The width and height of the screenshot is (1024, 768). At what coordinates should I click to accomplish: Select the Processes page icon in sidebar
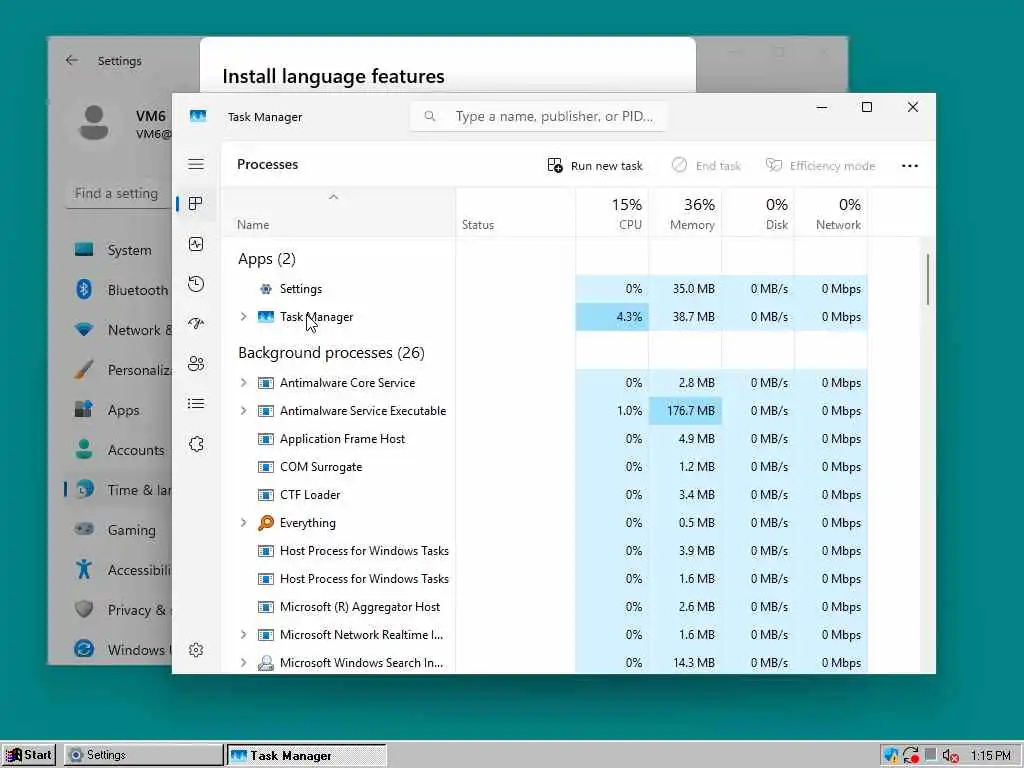(x=196, y=204)
